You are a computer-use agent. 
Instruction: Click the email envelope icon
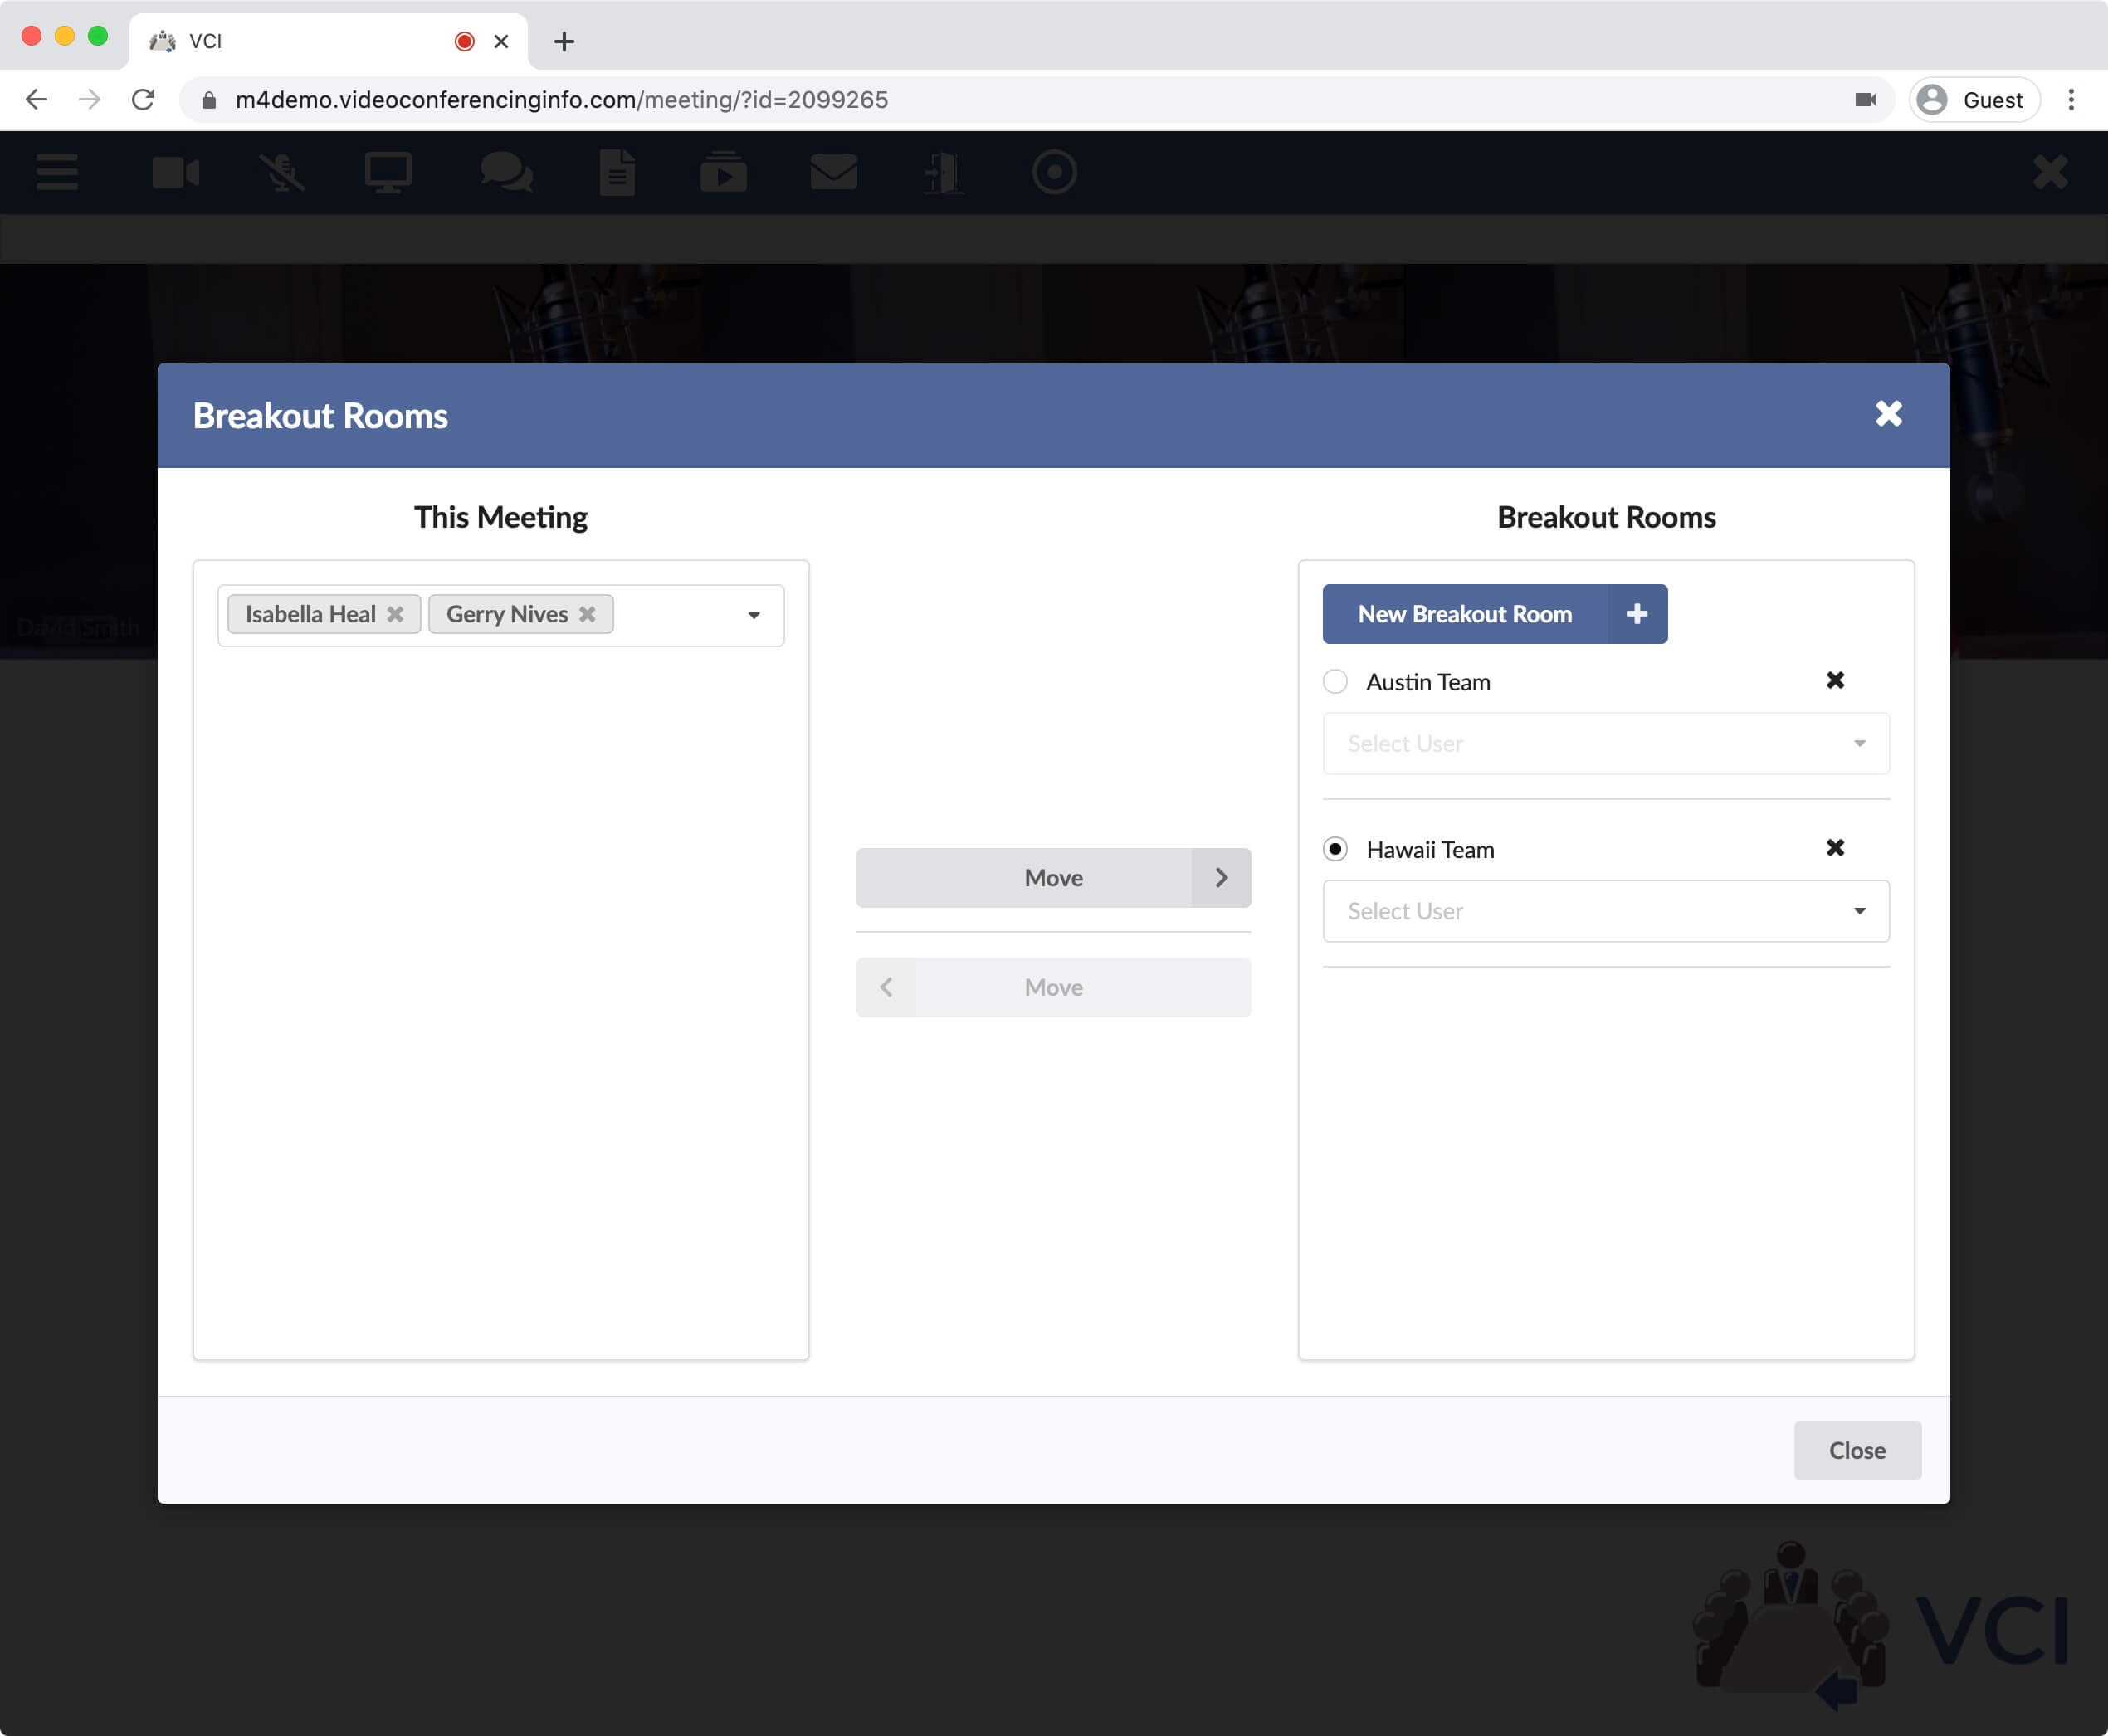click(832, 172)
